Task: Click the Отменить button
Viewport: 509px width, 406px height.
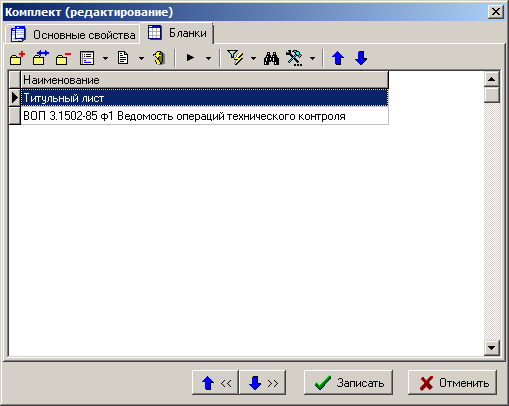Action: [453, 383]
